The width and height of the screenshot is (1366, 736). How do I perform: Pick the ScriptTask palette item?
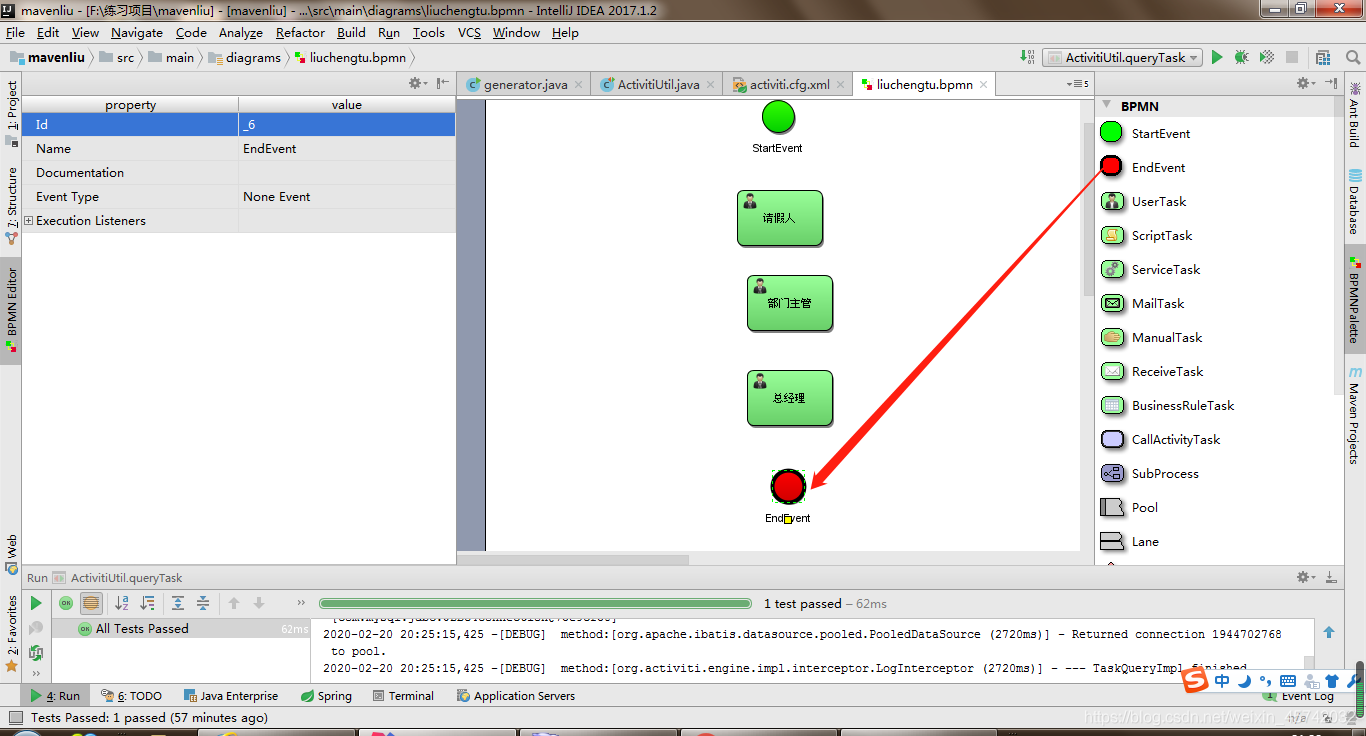pyautogui.click(x=1146, y=235)
